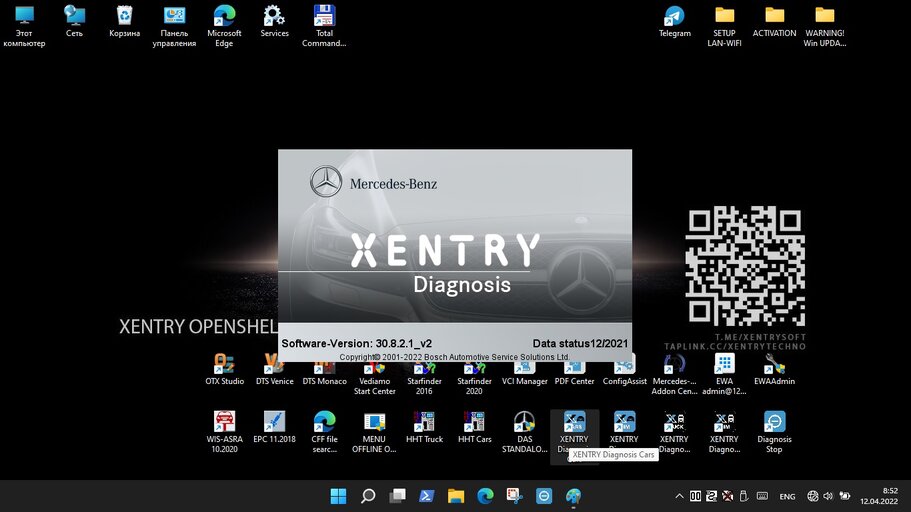Open the Windows Start menu
Screen dimensions: 911x512
[x=338, y=496]
